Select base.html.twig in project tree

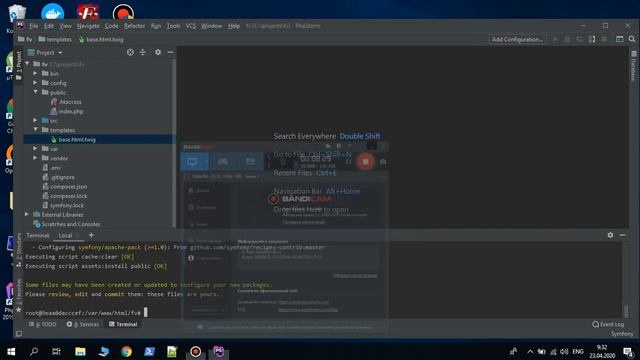[100, 140]
